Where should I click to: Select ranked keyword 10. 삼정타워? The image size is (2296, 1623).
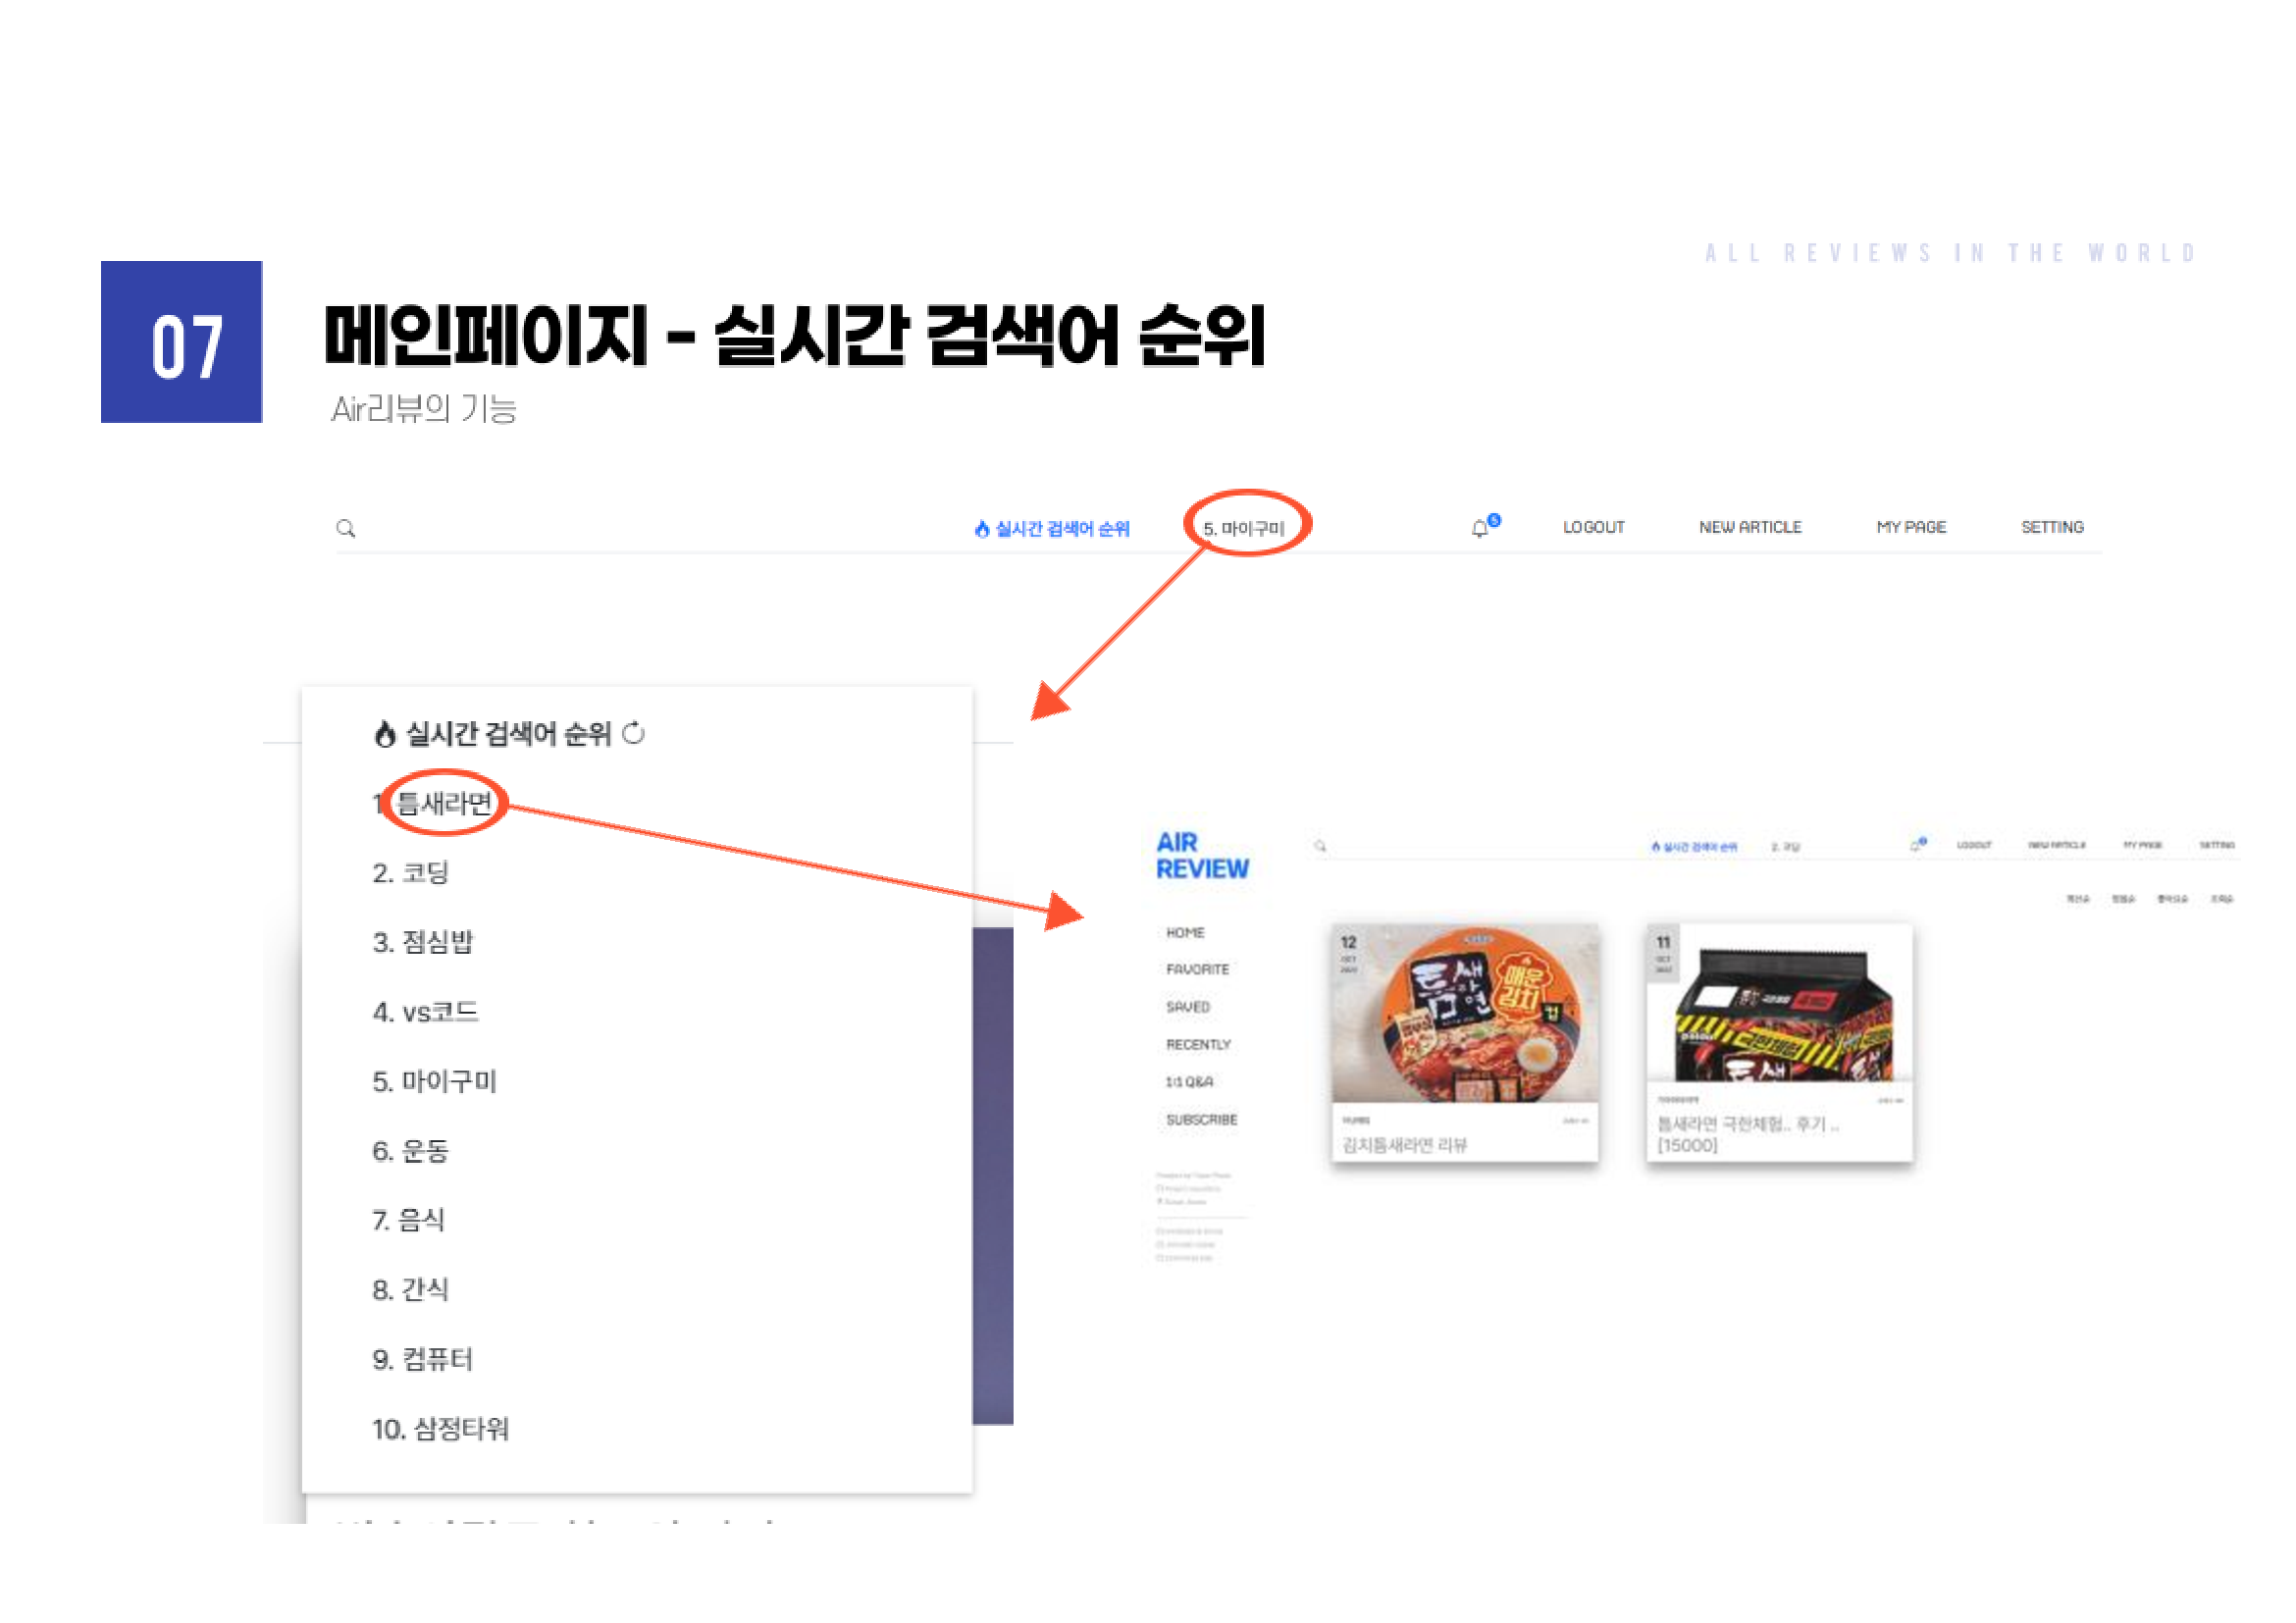click(x=440, y=1429)
